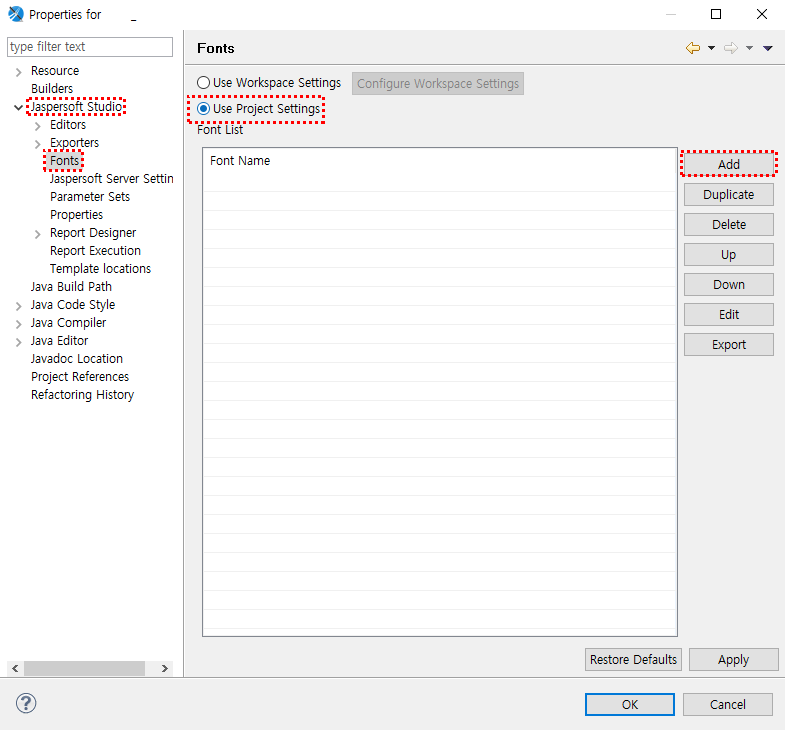The height and width of the screenshot is (730, 785).
Task: Click the Font Name column header
Action: coord(240,161)
